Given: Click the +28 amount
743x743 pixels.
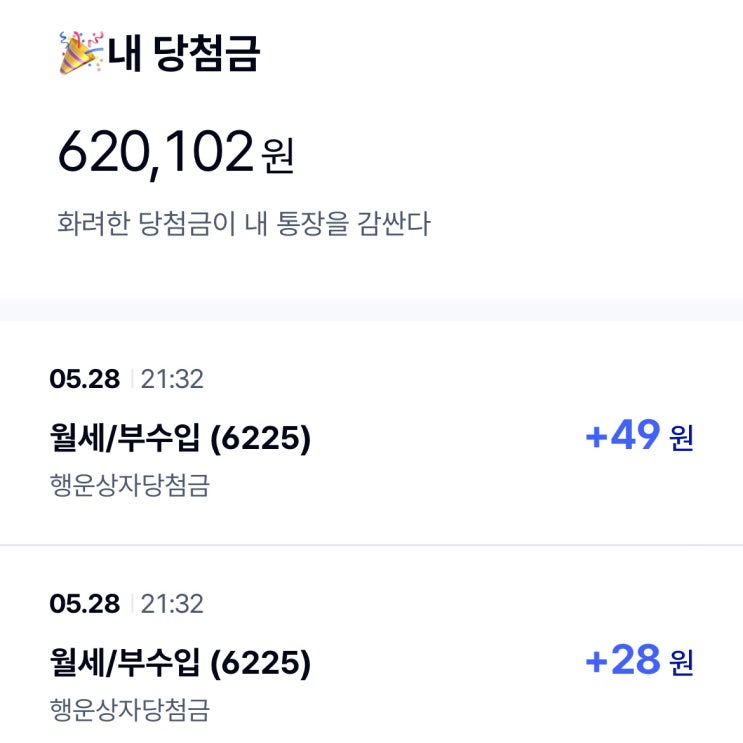Looking at the screenshot, I should click(x=622, y=661).
